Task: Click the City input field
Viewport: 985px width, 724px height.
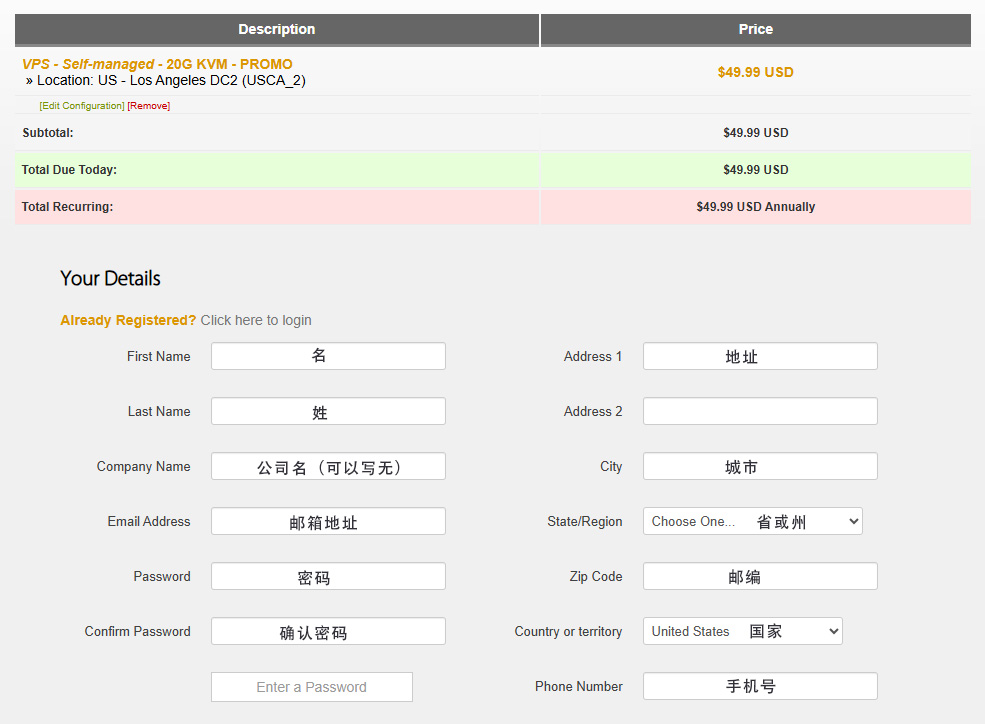Action: click(x=760, y=466)
